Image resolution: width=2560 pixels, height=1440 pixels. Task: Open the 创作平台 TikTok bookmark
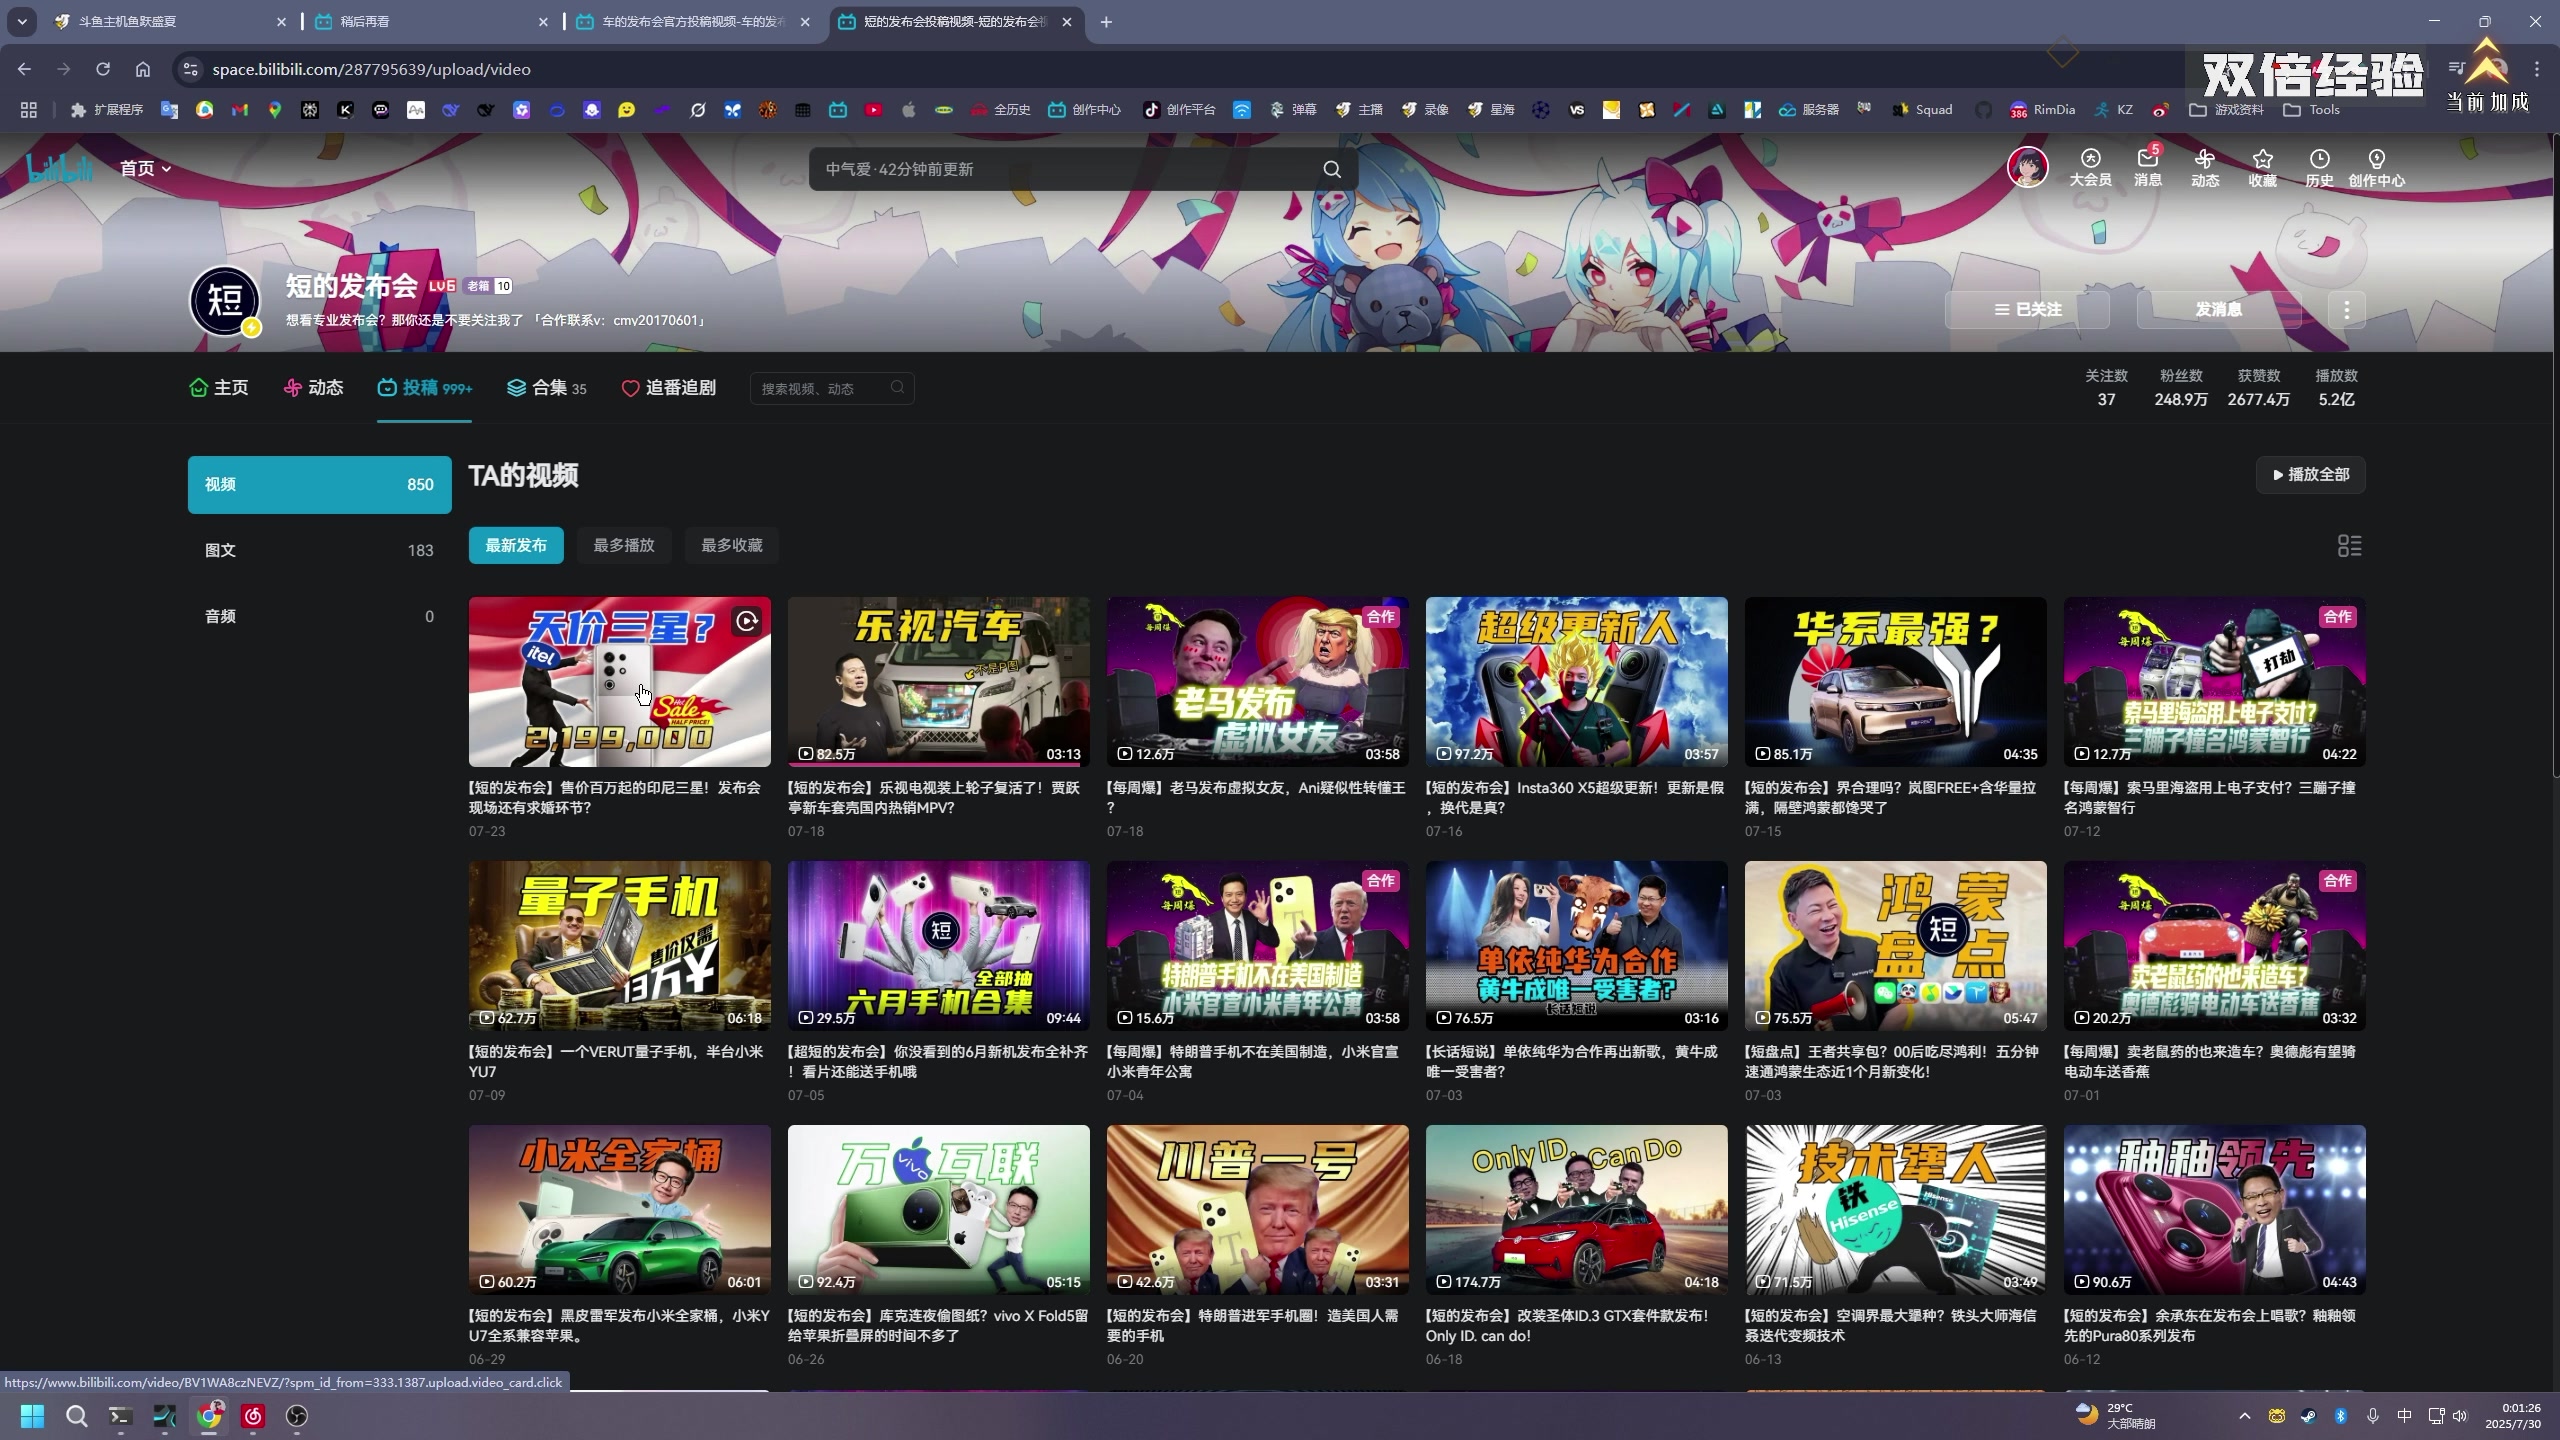tap(1180, 110)
